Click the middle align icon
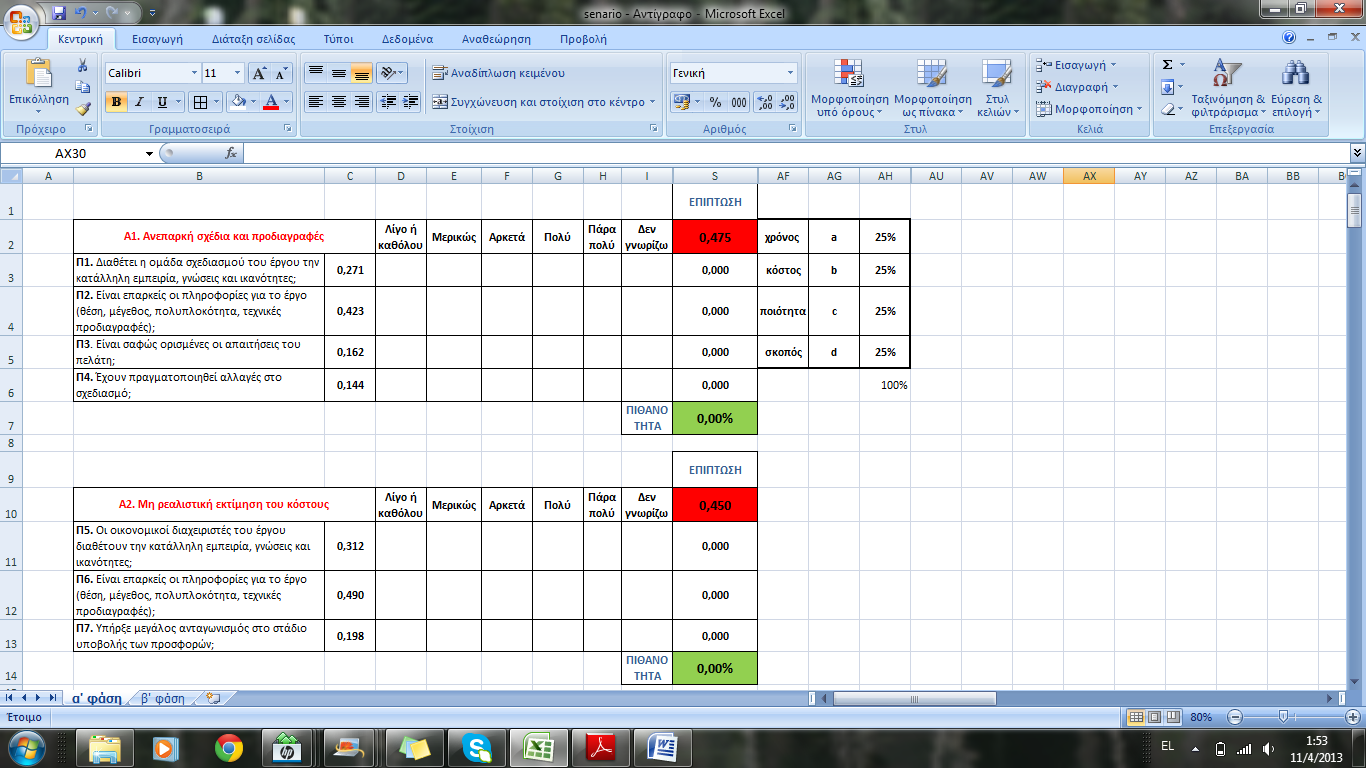 338,73
